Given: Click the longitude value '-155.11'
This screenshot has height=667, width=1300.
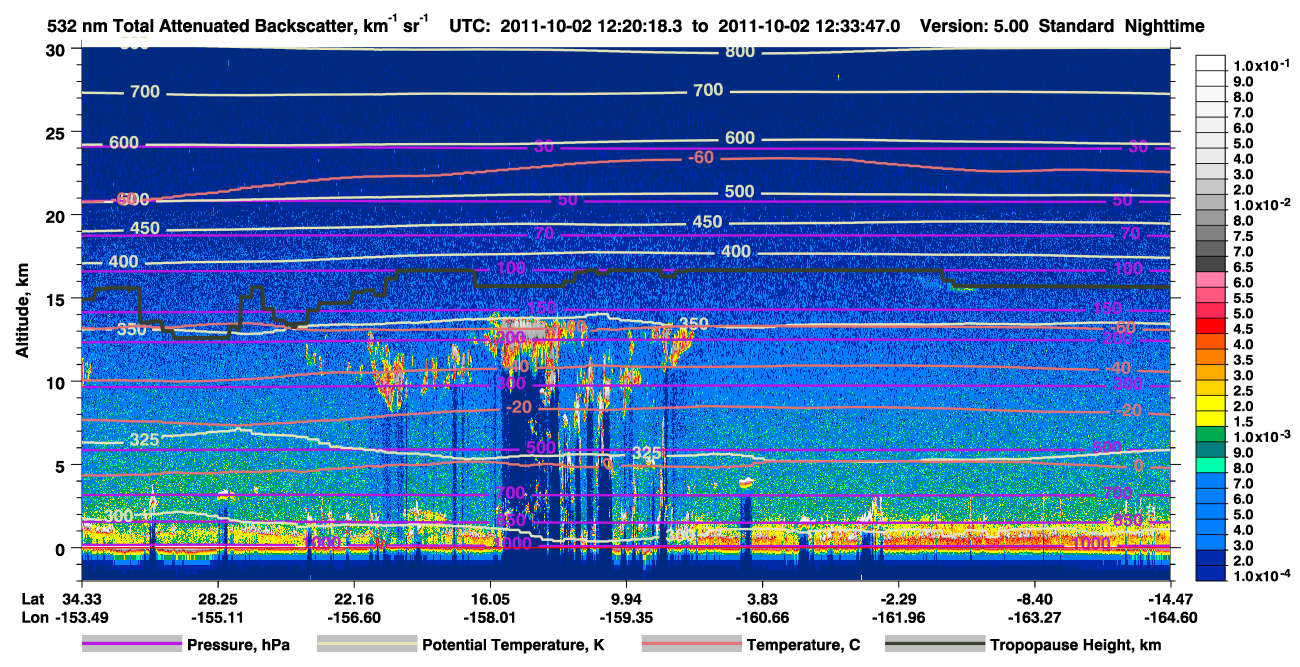Looking at the screenshot, I should point(216,616).
